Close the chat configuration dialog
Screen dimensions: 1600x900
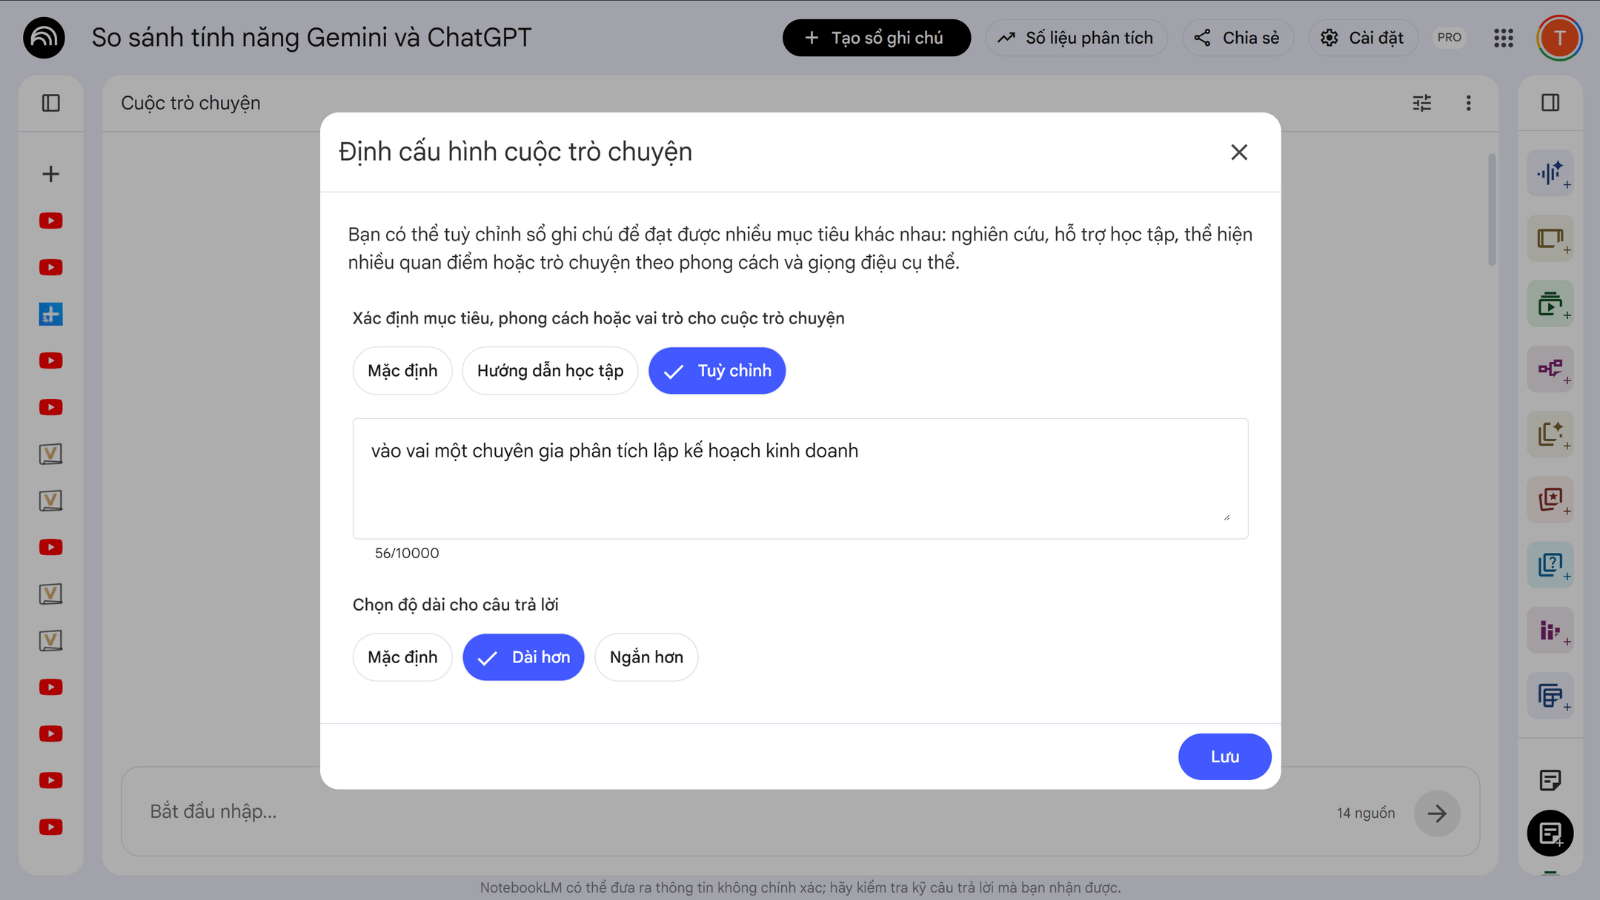pyautogui.click(x=1239, y=152)
